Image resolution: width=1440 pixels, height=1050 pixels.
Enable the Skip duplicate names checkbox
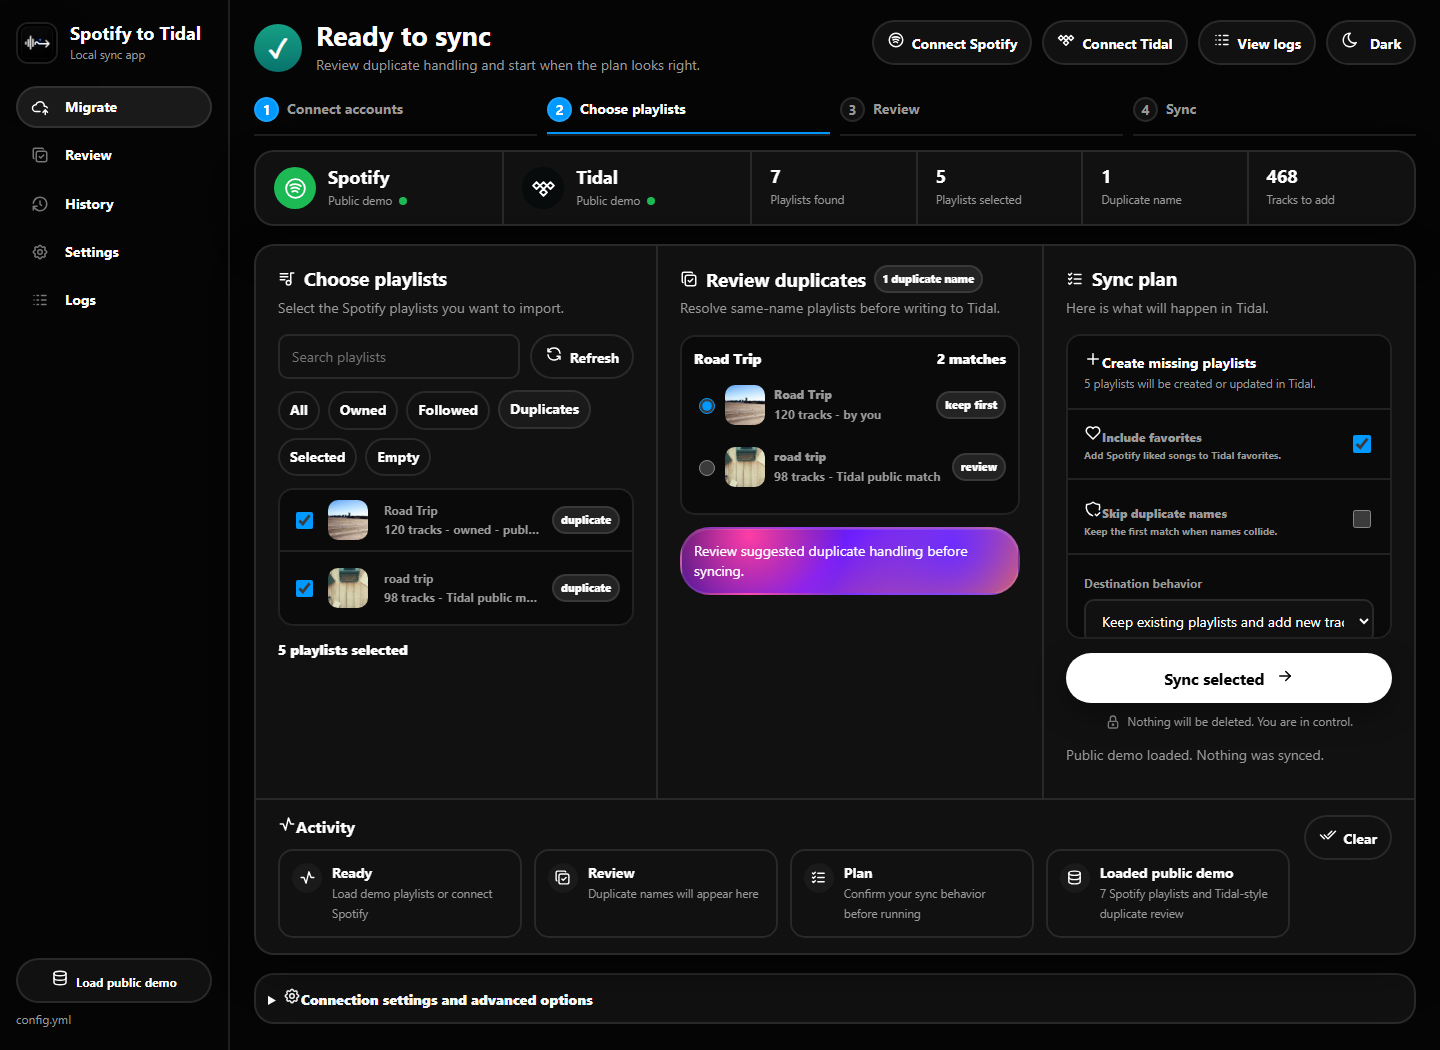tap(1362, 519)
